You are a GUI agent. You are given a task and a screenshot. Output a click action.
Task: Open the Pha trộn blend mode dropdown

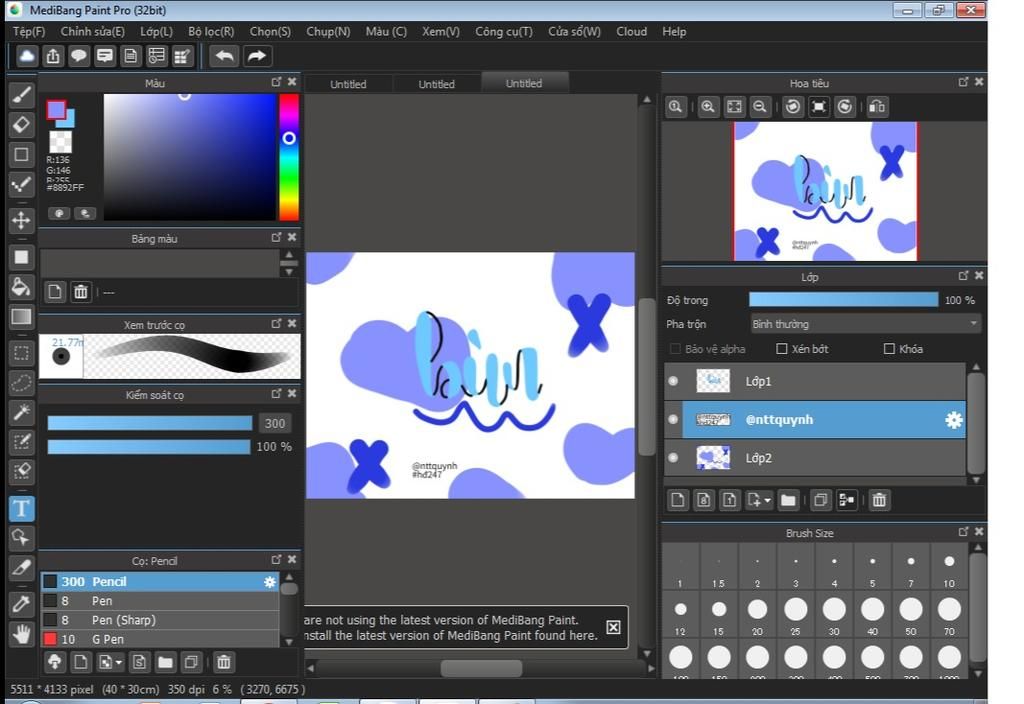pyautogui.click(x=865, y=324)
